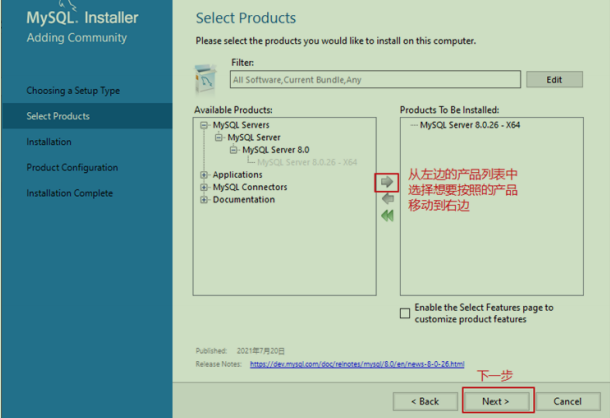Open the release notes hyperlink
This screenshot has width=610, height=418.
click(x=357, y=364)
